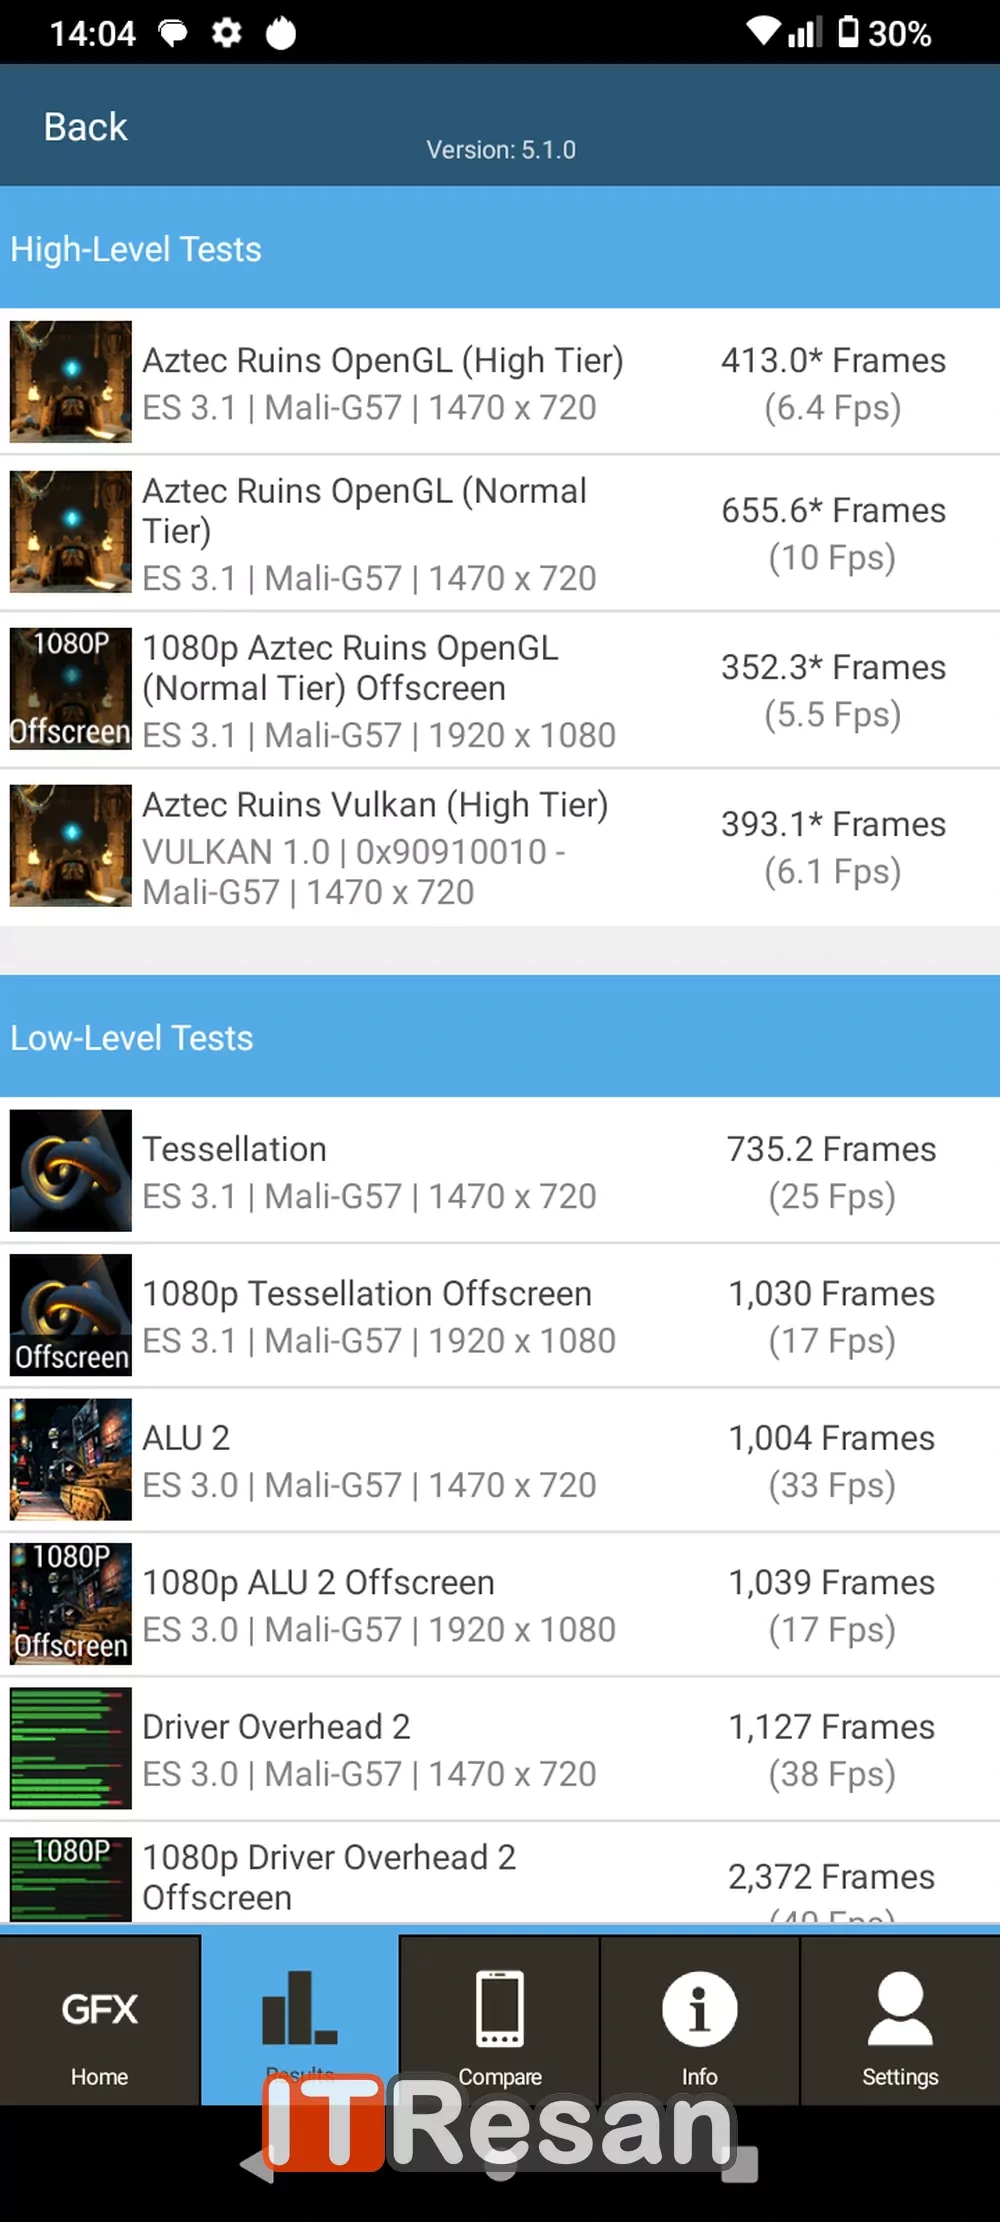
Task: Select the 1080p ALU 2 Offscreen result
Action: [378, 1604]
